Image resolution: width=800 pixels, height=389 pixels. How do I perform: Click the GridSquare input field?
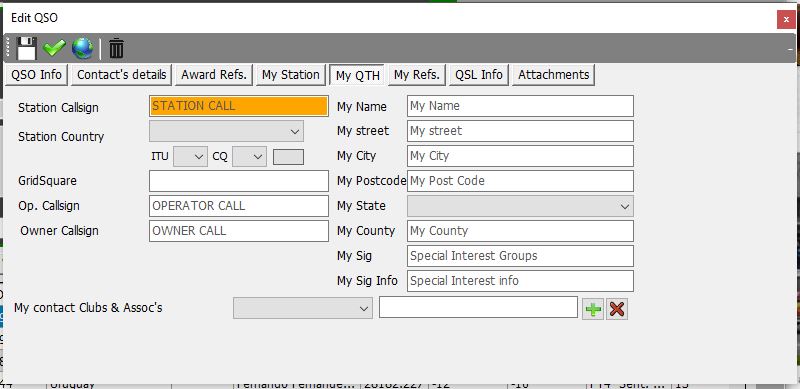tap(239, 181)
